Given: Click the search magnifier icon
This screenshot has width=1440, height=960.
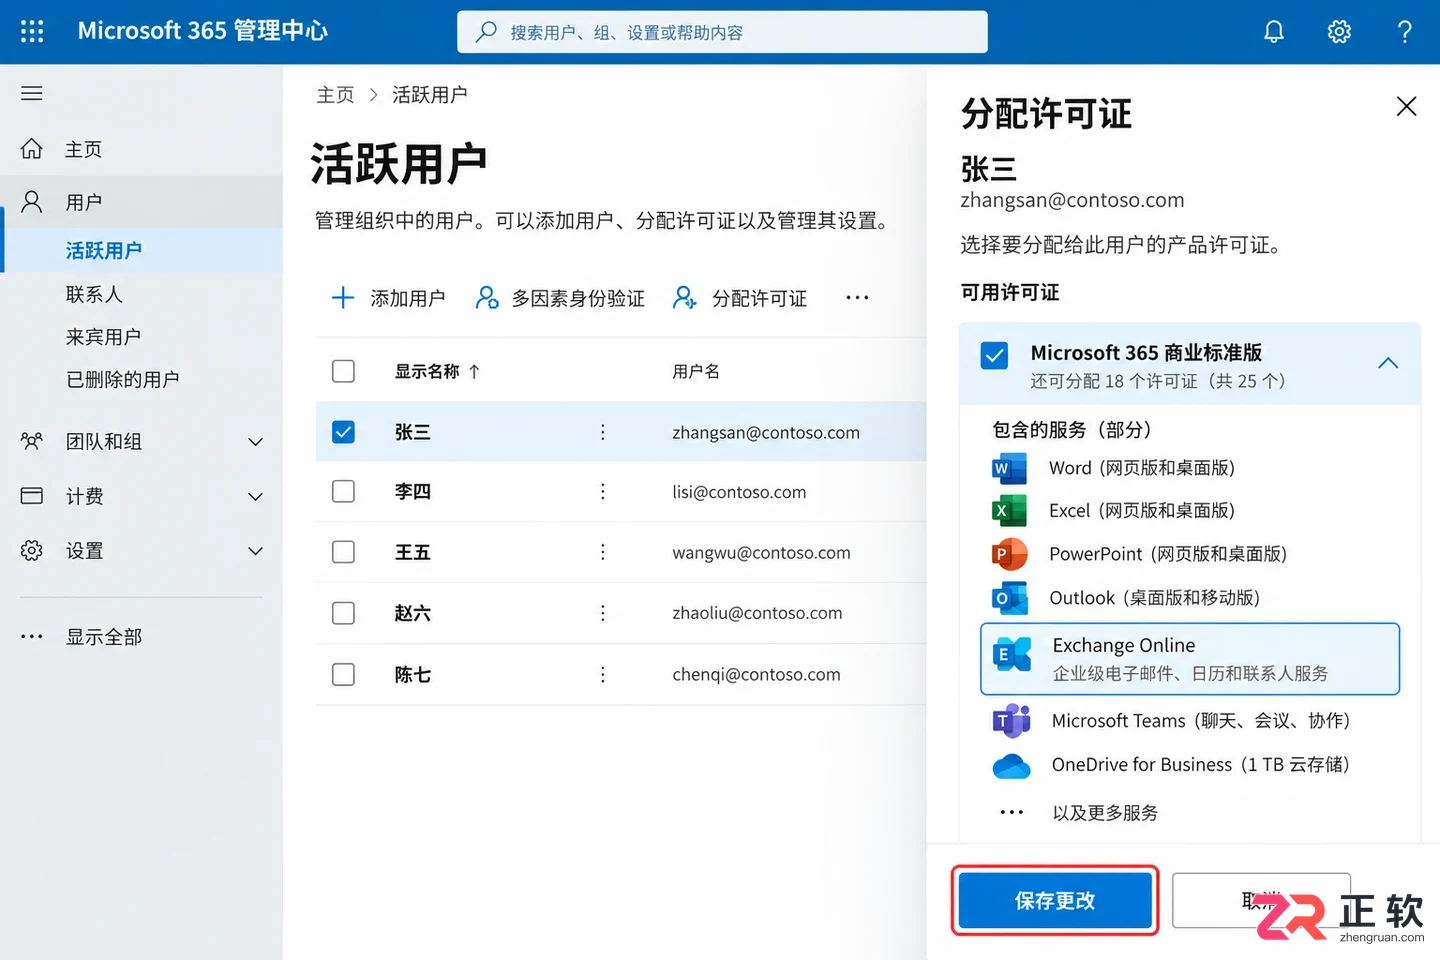Looking at the screenshot, I should [486, 32].
